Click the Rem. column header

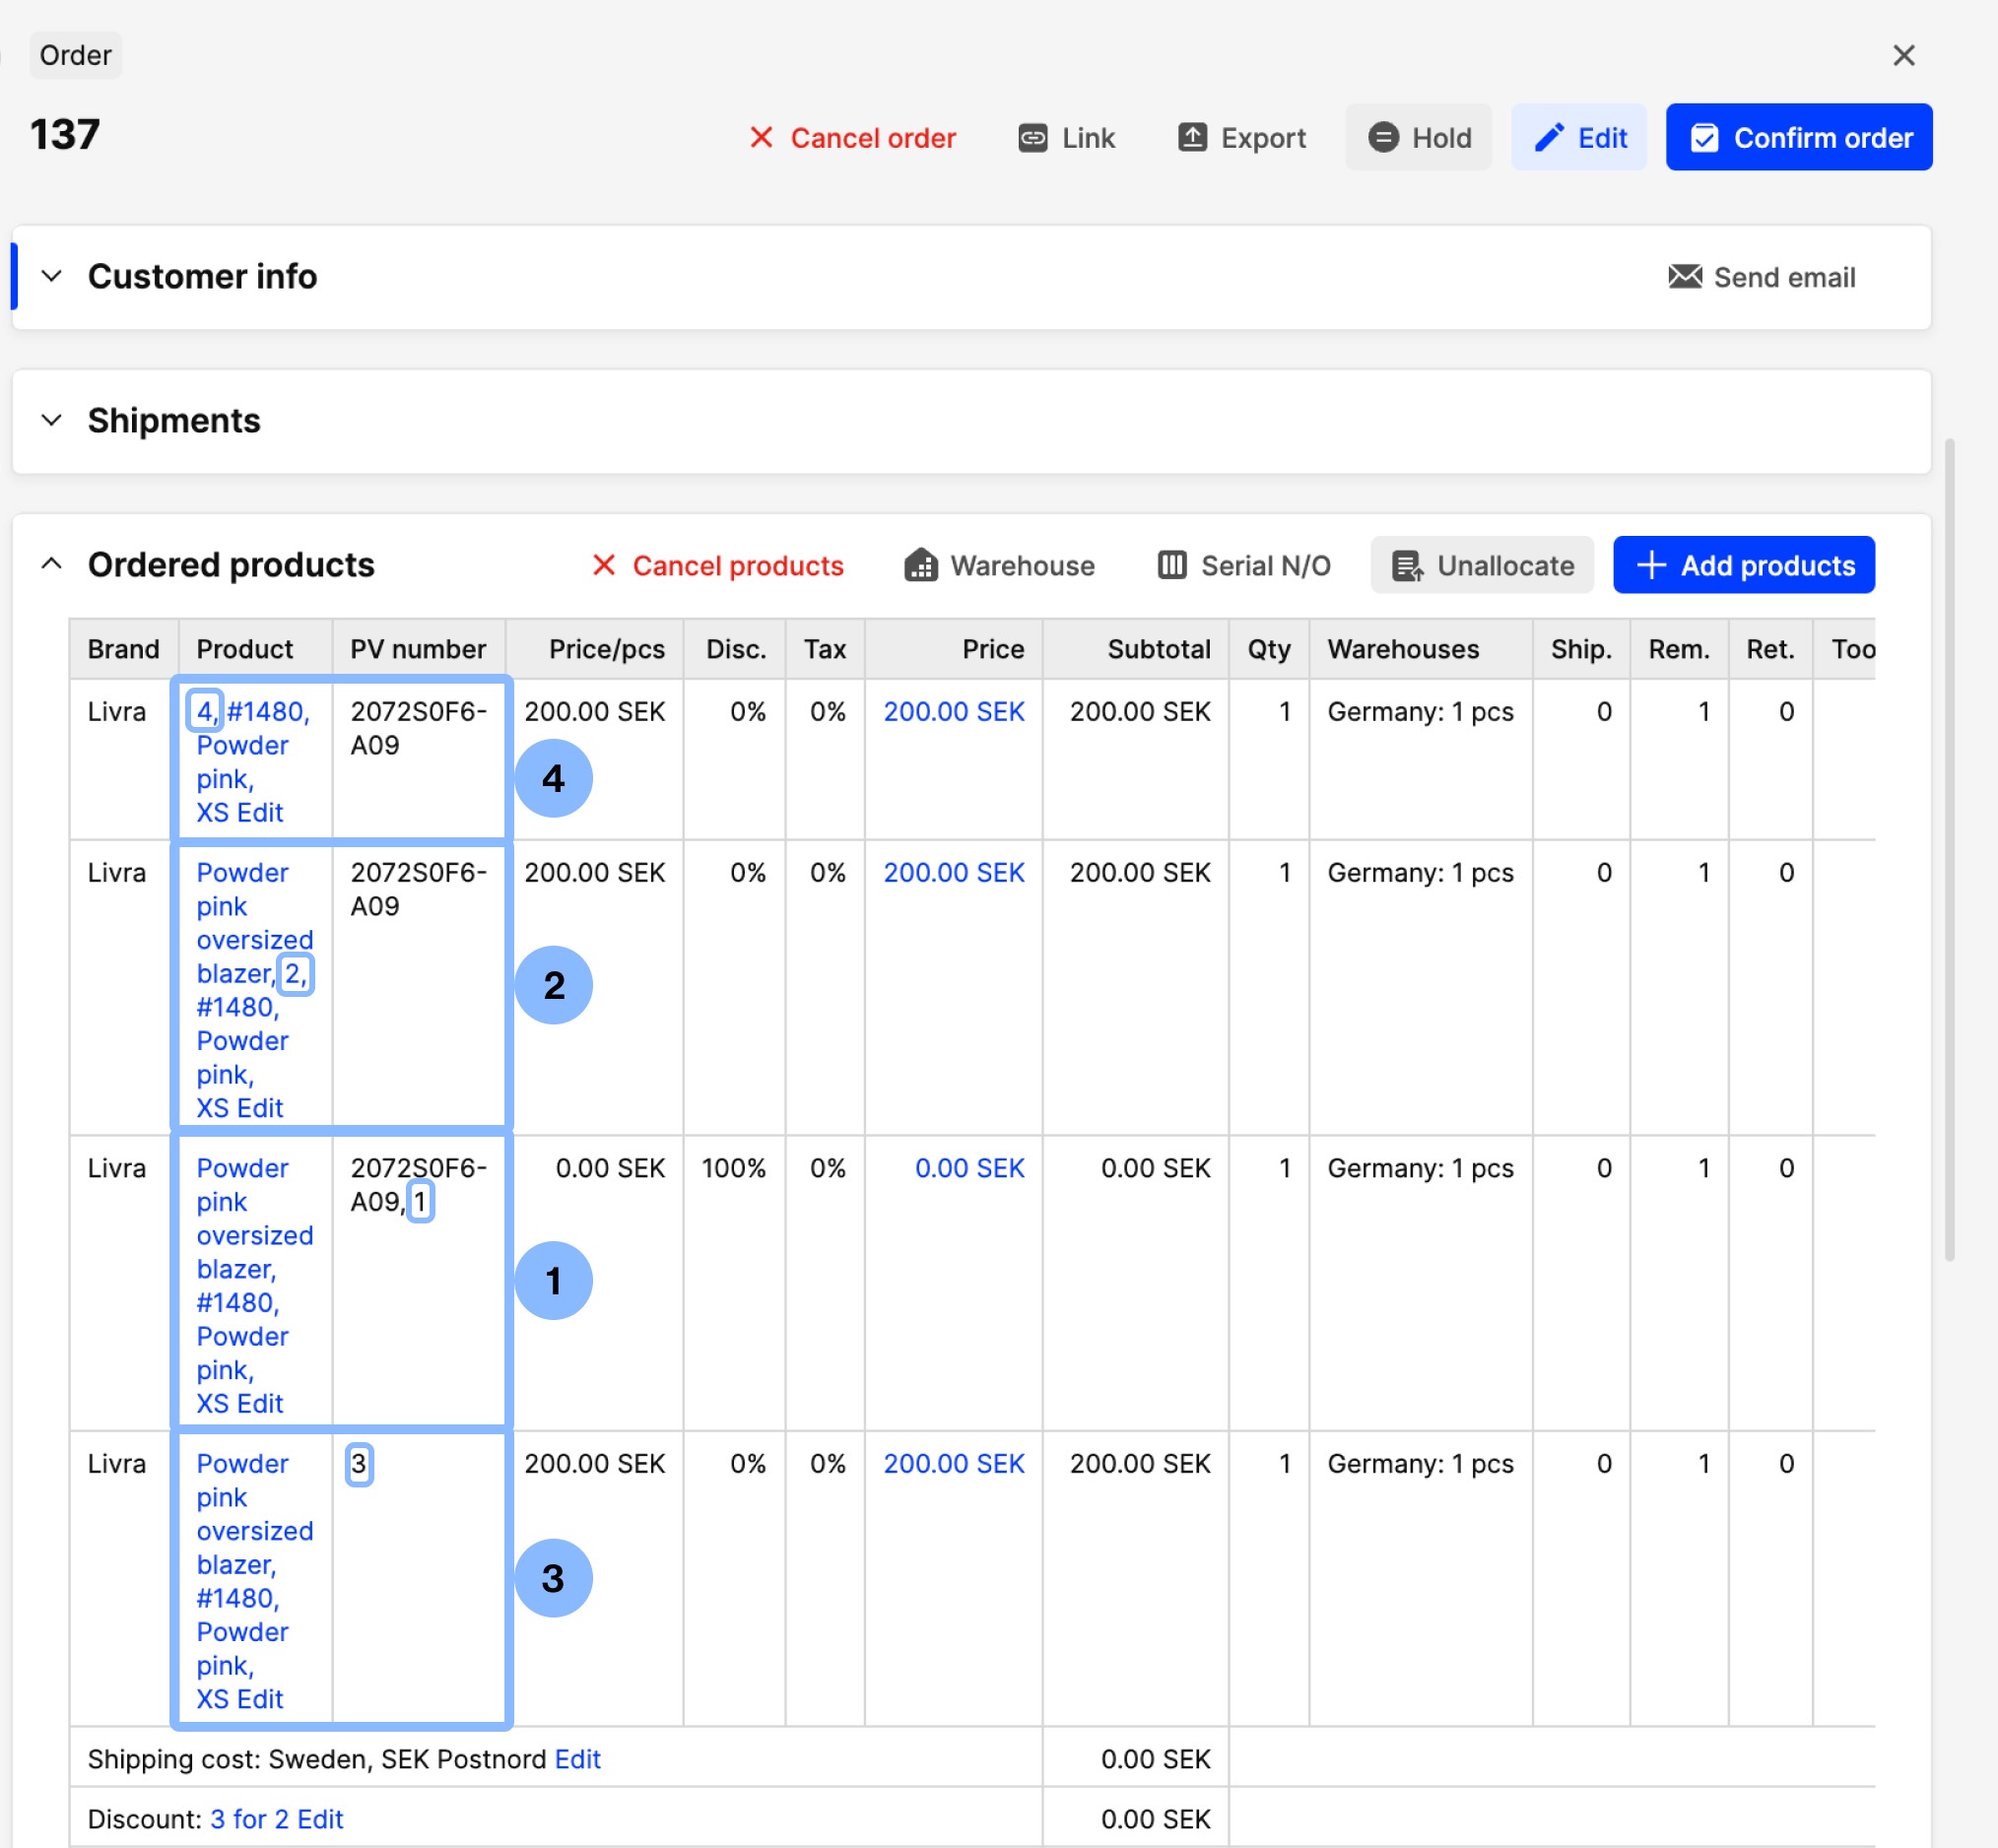[x=1678, y=649]
